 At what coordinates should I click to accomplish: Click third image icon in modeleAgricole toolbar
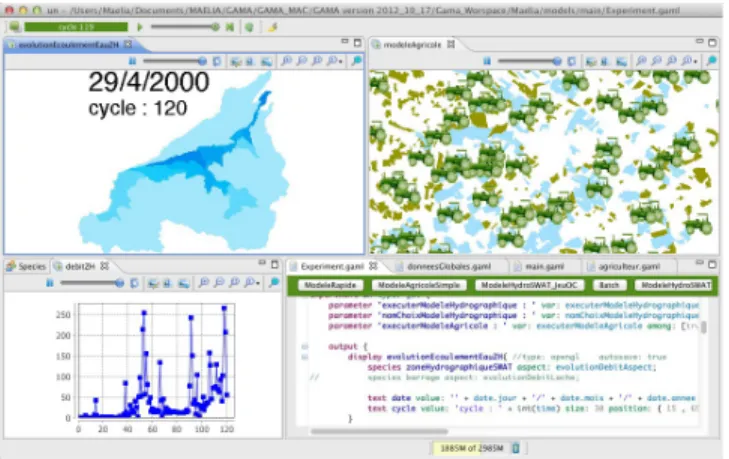(x=621, y=61)
